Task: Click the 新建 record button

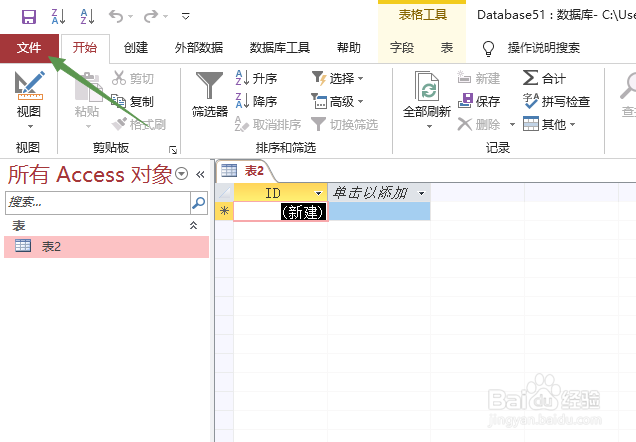Action: pos(479,78)
